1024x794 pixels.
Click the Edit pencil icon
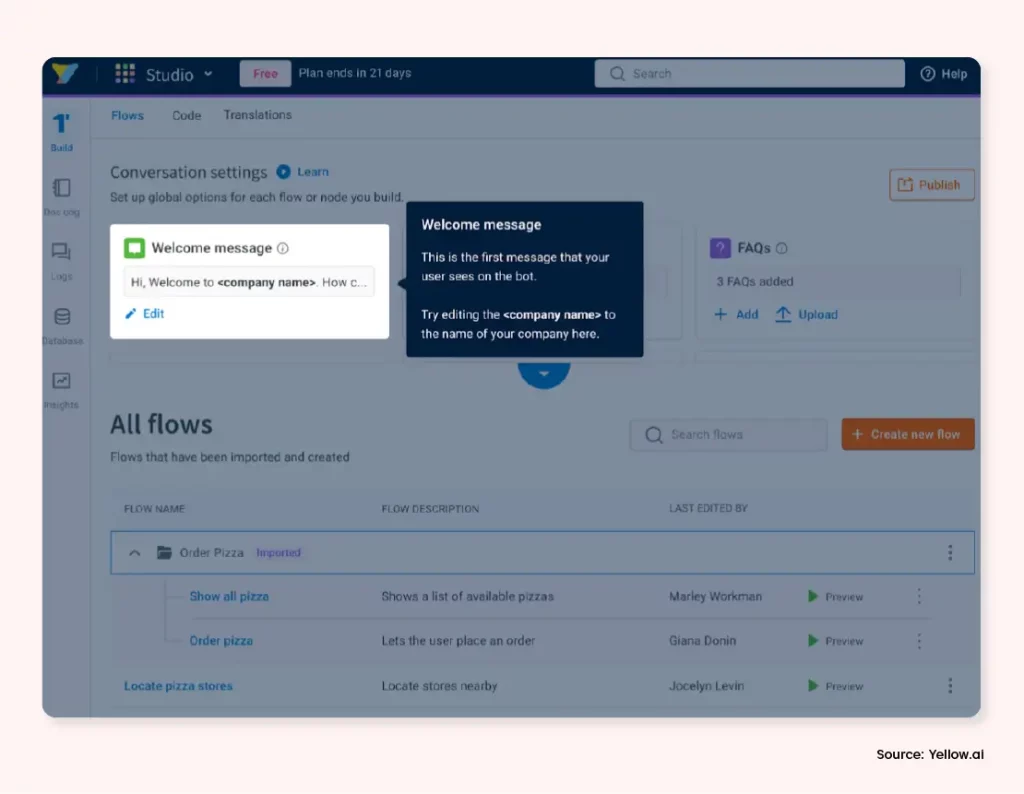pyautogui.click(x=131, y=314)
